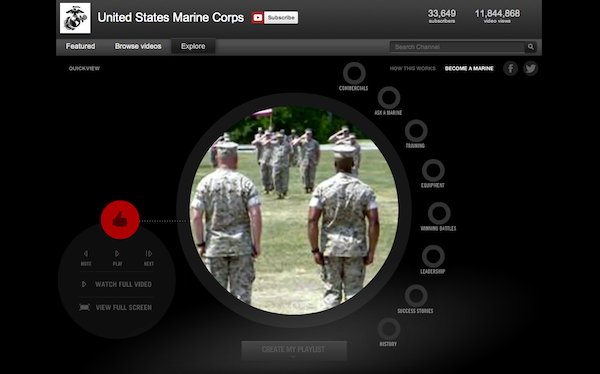Image resolution: width=600 pixels, height=374 pixels.
Task: Select the Winning Battles ring
Action: click(439, 213)
